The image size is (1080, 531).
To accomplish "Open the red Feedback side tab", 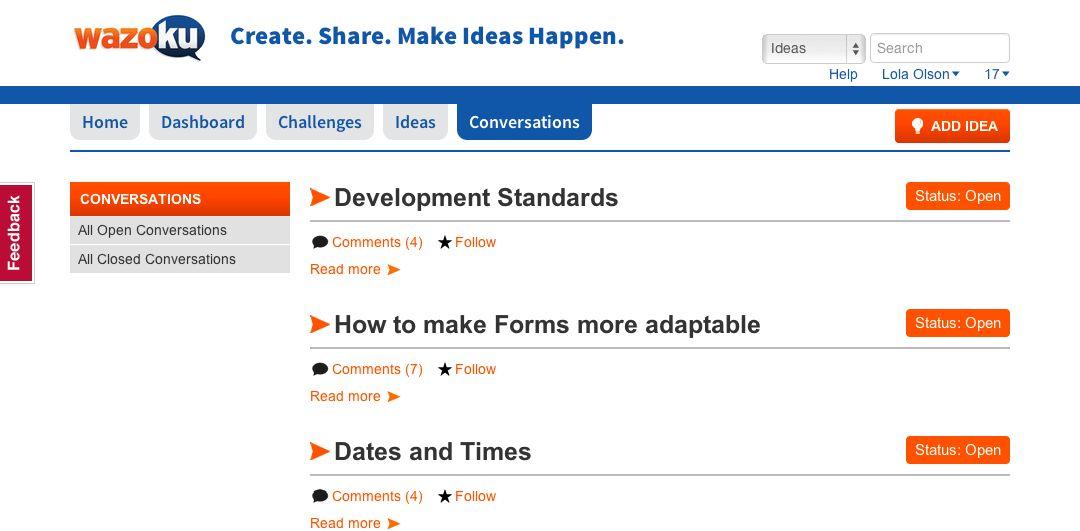I will [x=17, y=233].
